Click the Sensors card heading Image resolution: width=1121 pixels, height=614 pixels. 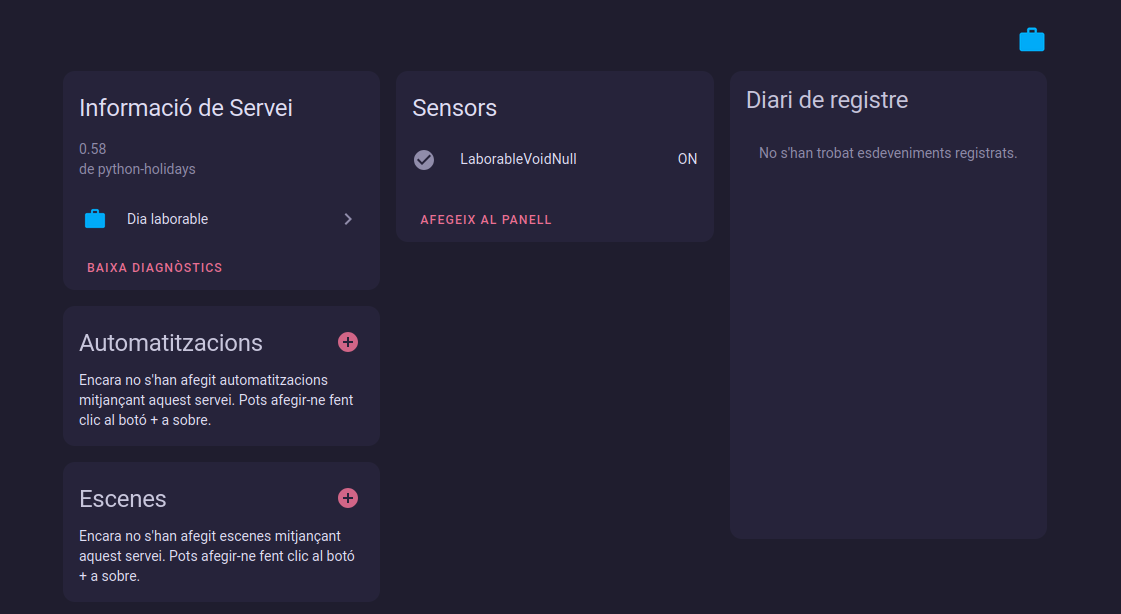point(455,108)
